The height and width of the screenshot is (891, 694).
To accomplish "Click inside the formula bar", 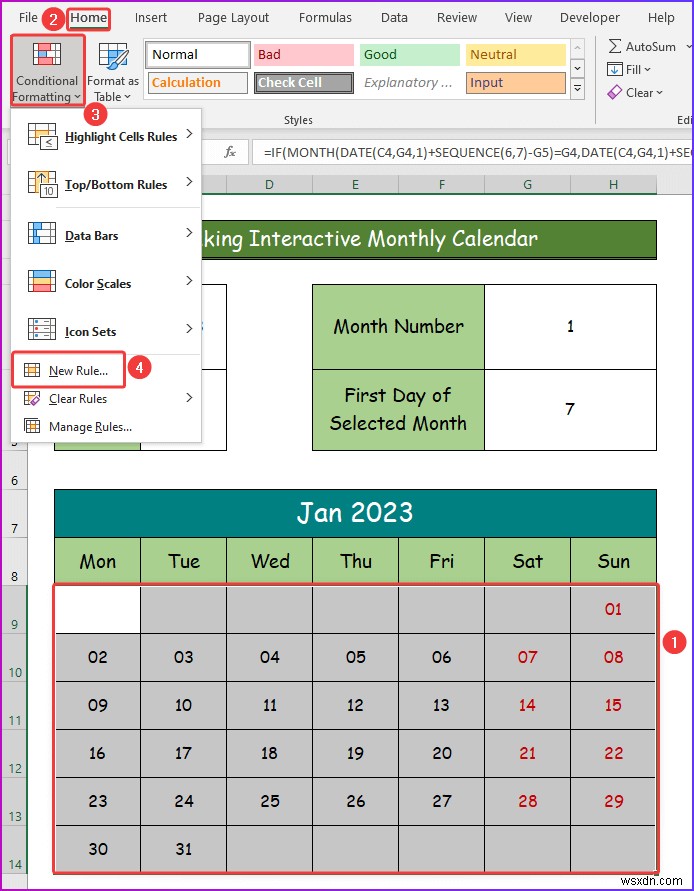I will (x=473, y=152).
